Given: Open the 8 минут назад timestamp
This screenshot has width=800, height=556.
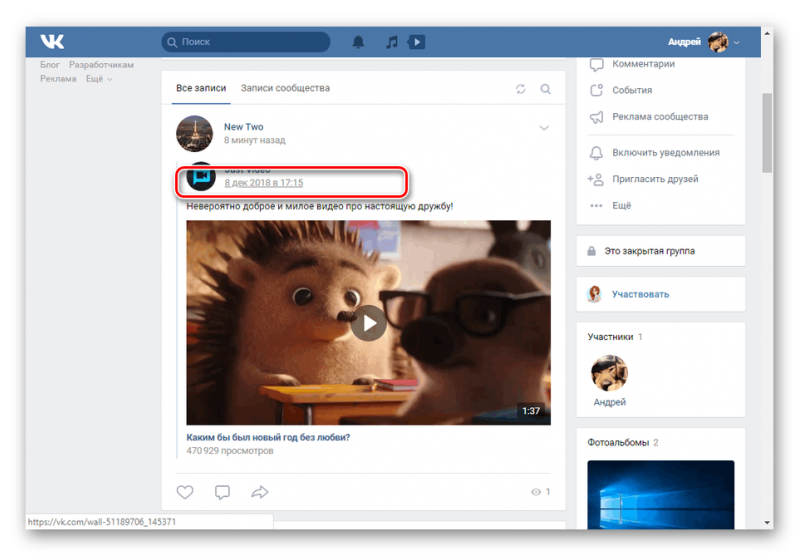Looking at the screenshot, I should coord(255,140).
